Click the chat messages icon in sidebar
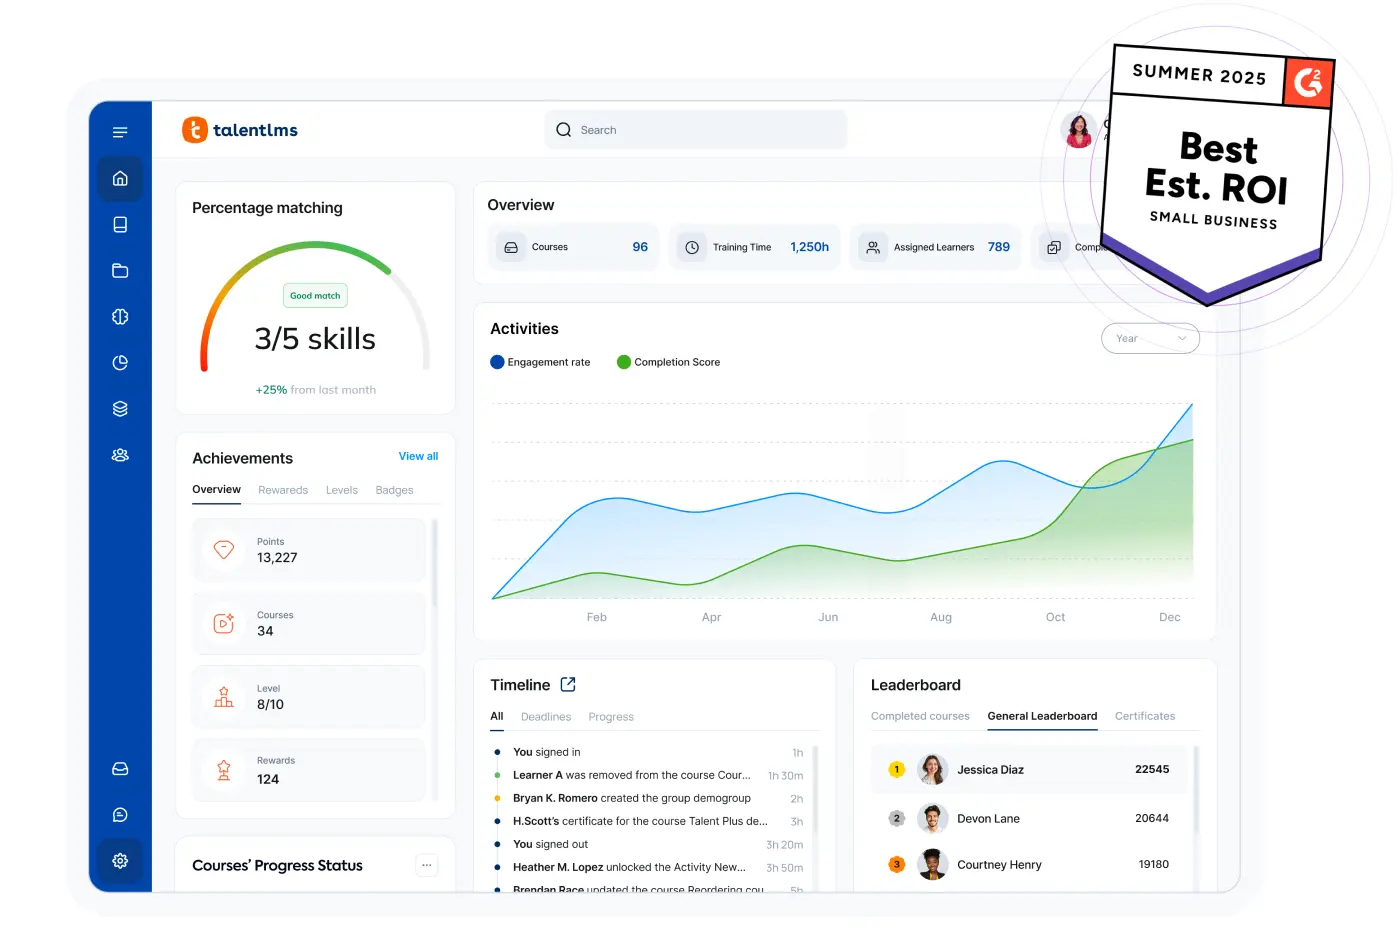Viewport: 1400px width, 936px height. click(120, 815)
